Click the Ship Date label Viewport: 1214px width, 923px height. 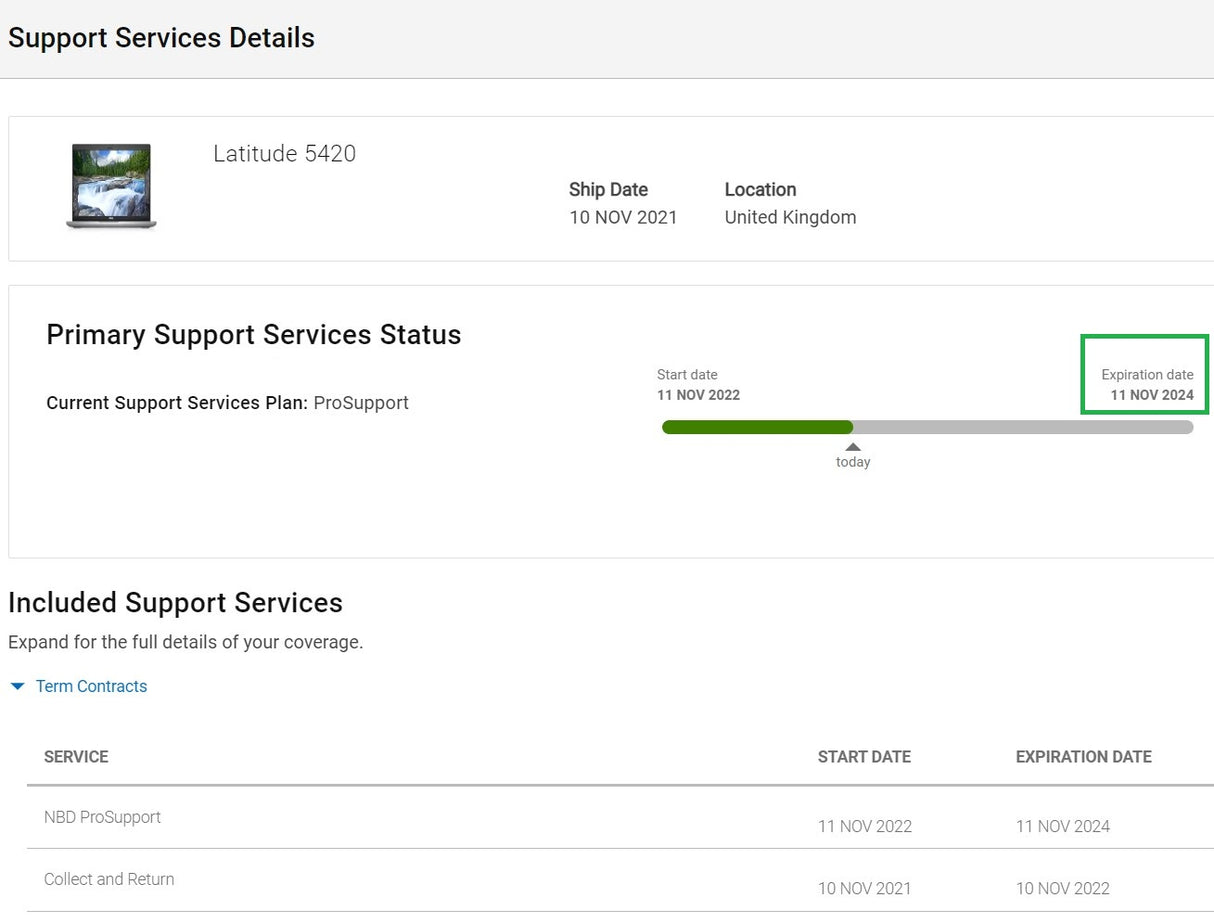(608, 189)
